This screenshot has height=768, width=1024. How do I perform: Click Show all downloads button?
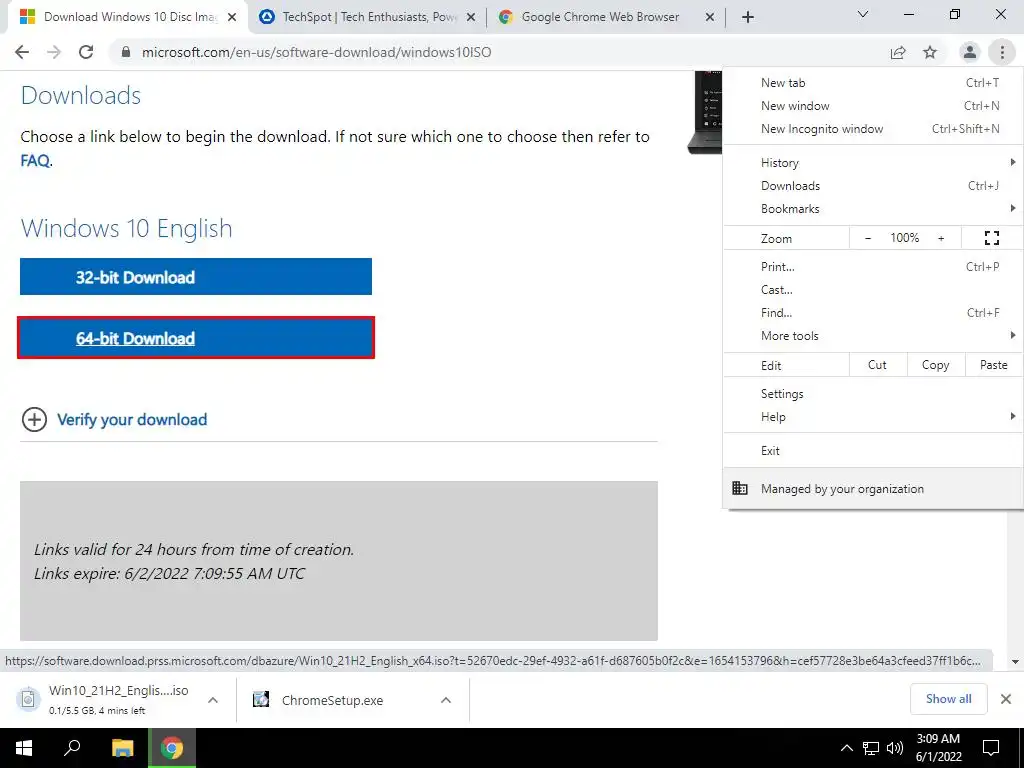[948, 699]
